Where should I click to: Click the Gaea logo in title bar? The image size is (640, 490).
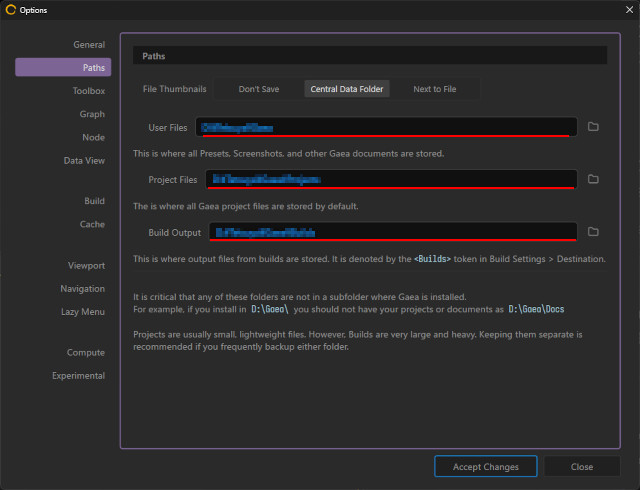12,10
